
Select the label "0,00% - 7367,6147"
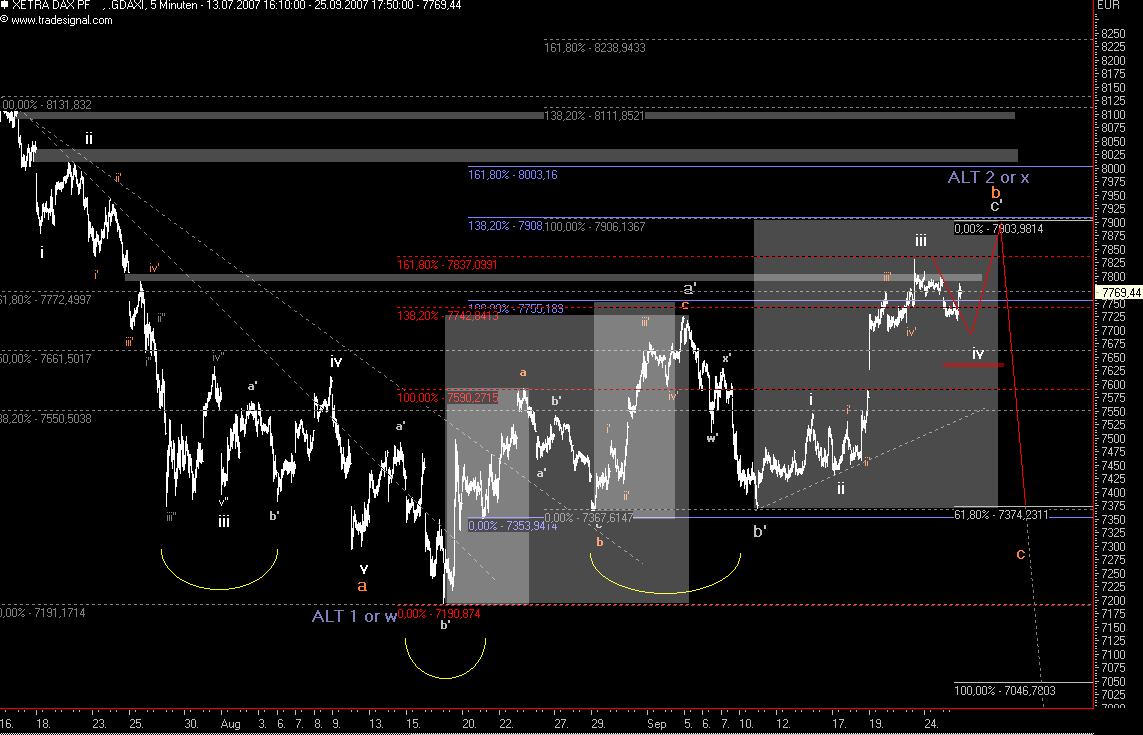point(589,518)
